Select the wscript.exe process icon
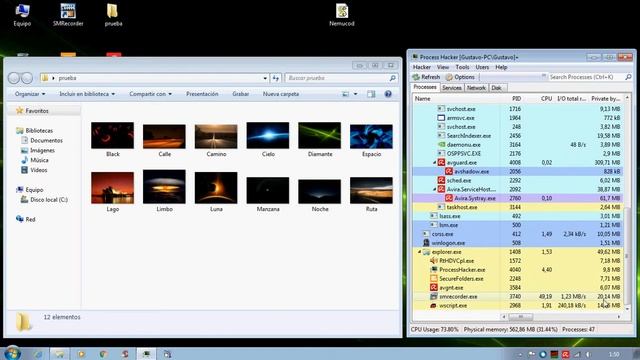The width and height of the screenshot is (640, 360). point(434,305)
